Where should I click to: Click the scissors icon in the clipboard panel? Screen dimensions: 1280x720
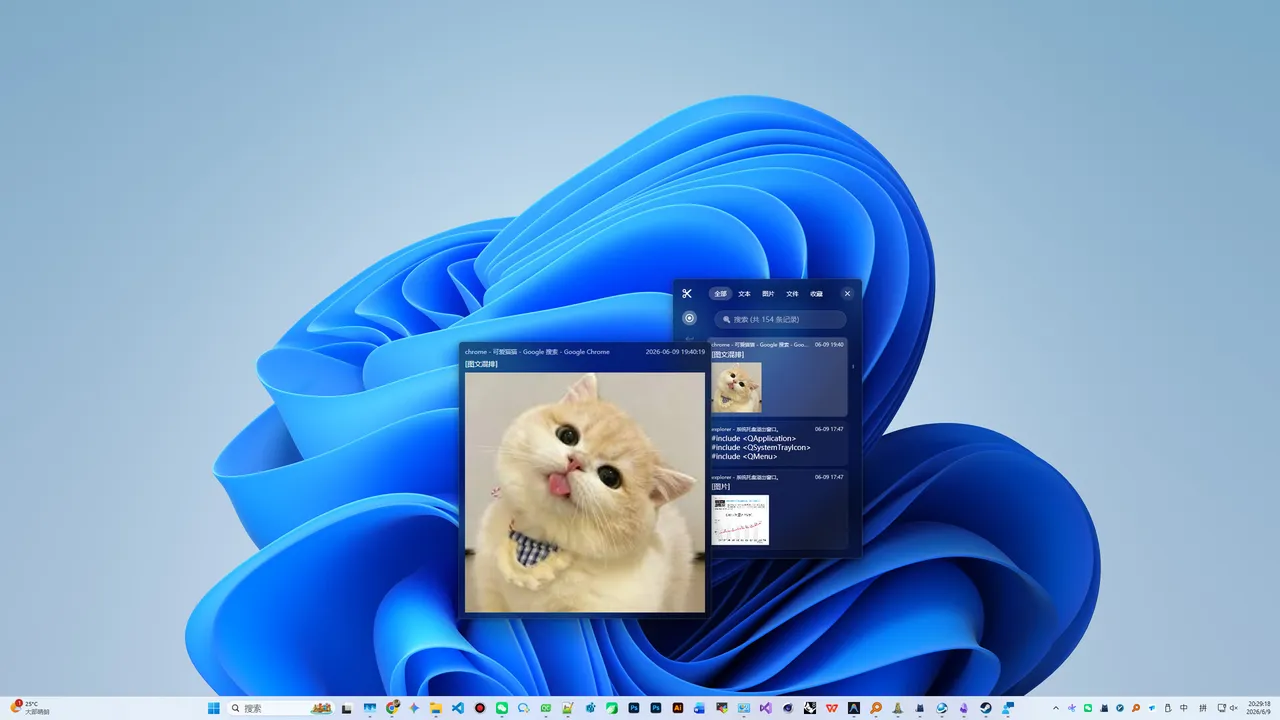pyautogui.click(x=687, y=294)
